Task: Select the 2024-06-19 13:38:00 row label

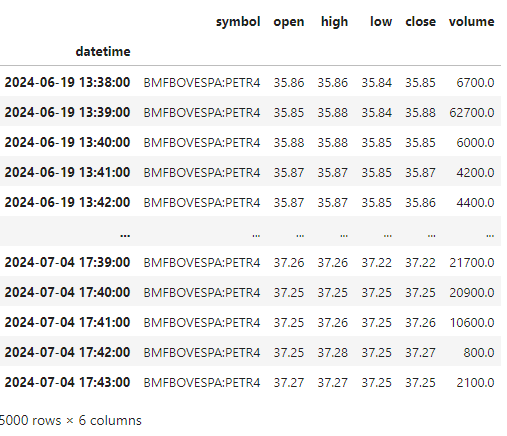Action: [x=67, y=82]
